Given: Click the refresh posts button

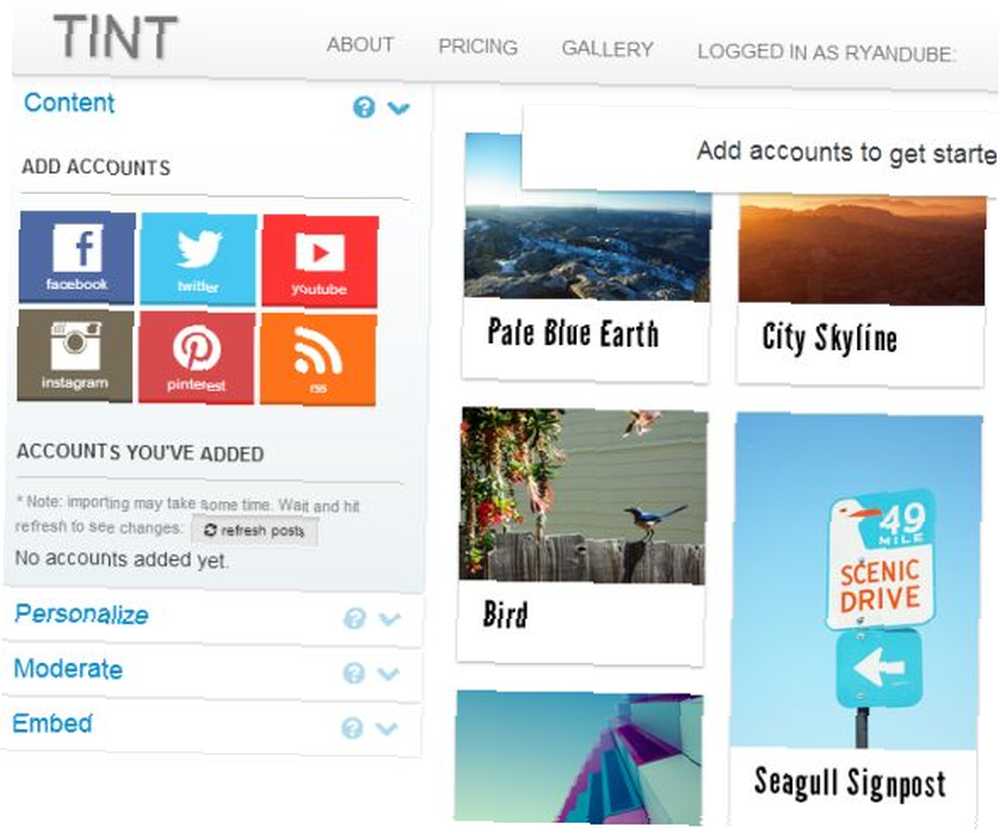Looking at the screenshot, I should [254, 531].
